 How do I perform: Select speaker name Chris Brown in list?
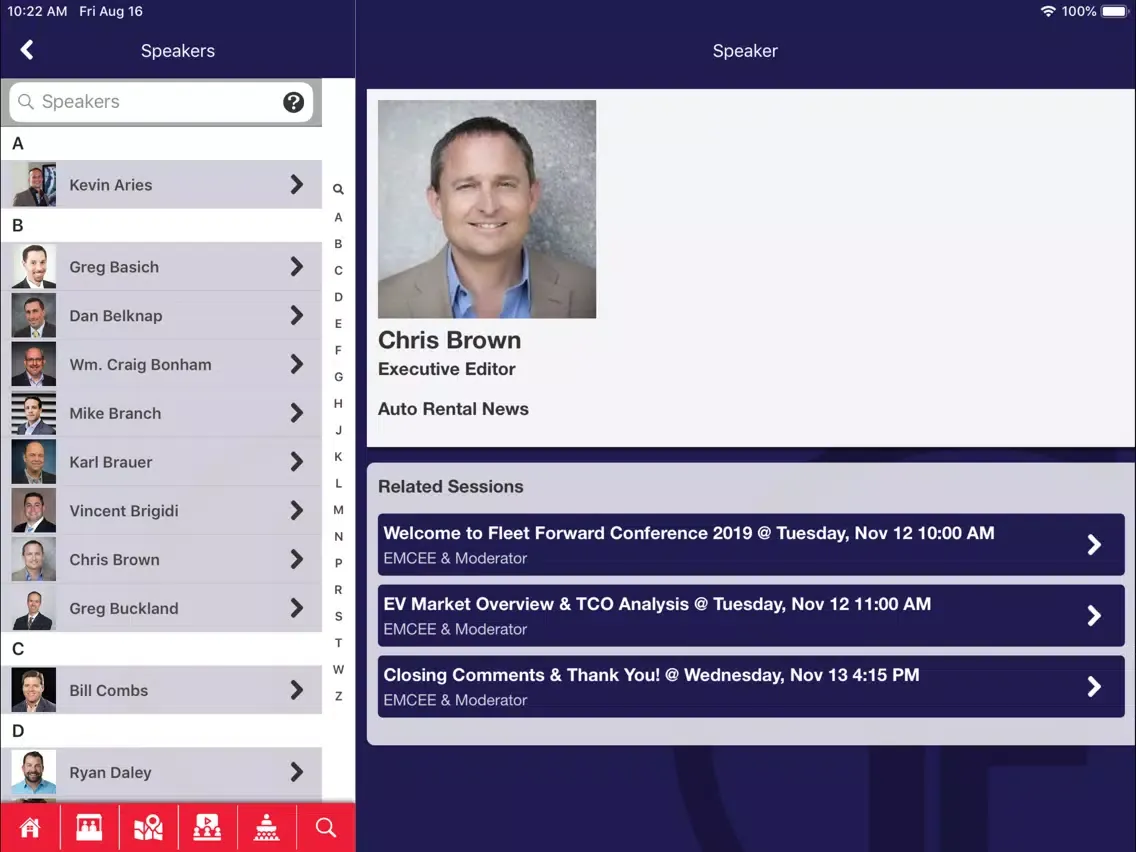[x=114, y=559]
